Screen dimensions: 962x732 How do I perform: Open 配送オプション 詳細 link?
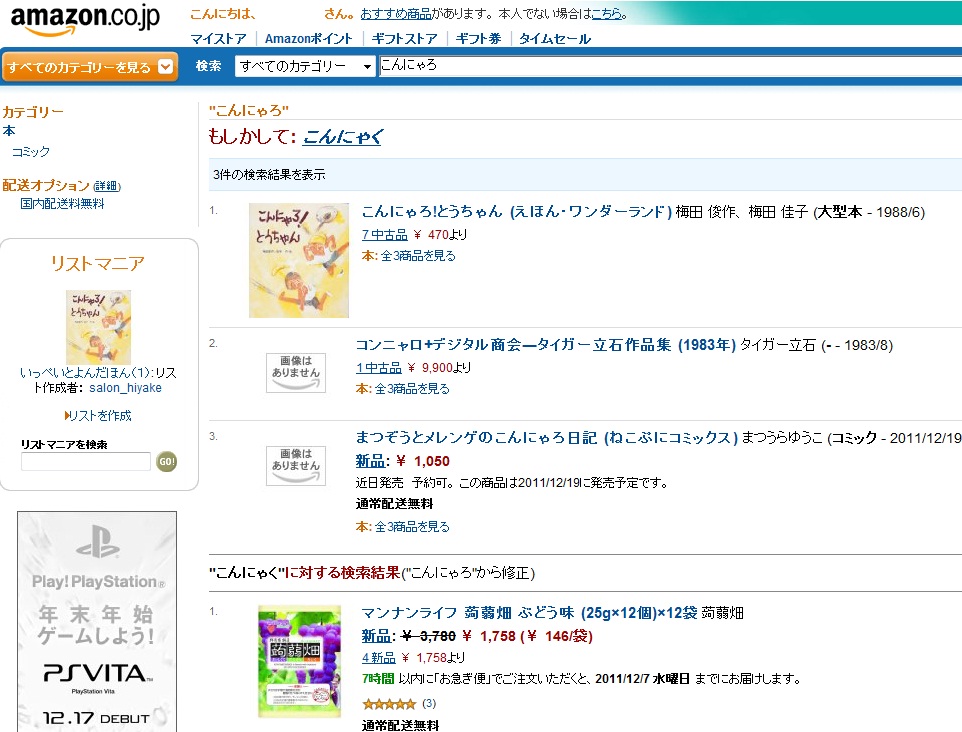tap(107, 186)
